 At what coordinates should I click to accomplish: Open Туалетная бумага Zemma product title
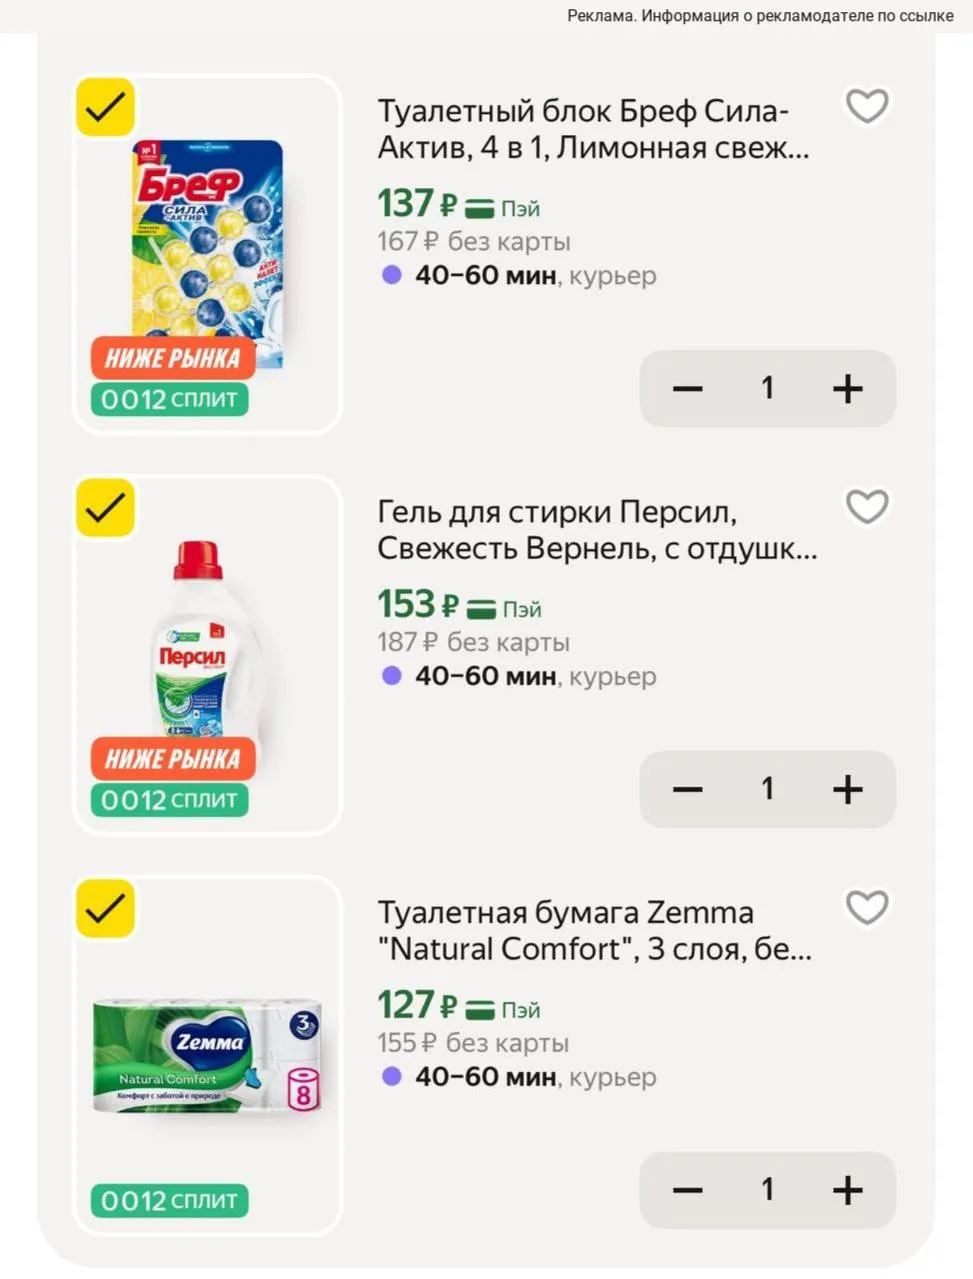[595, 931]
